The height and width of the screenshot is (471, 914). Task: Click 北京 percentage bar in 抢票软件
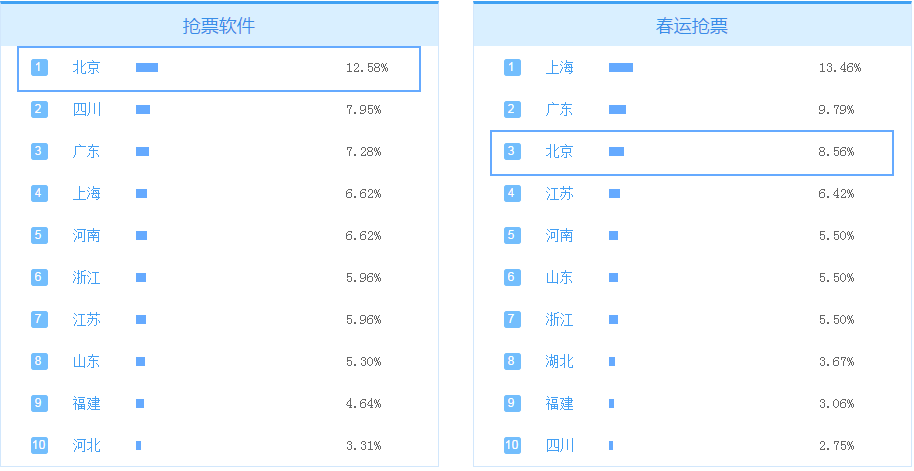(x=147, y=68)
